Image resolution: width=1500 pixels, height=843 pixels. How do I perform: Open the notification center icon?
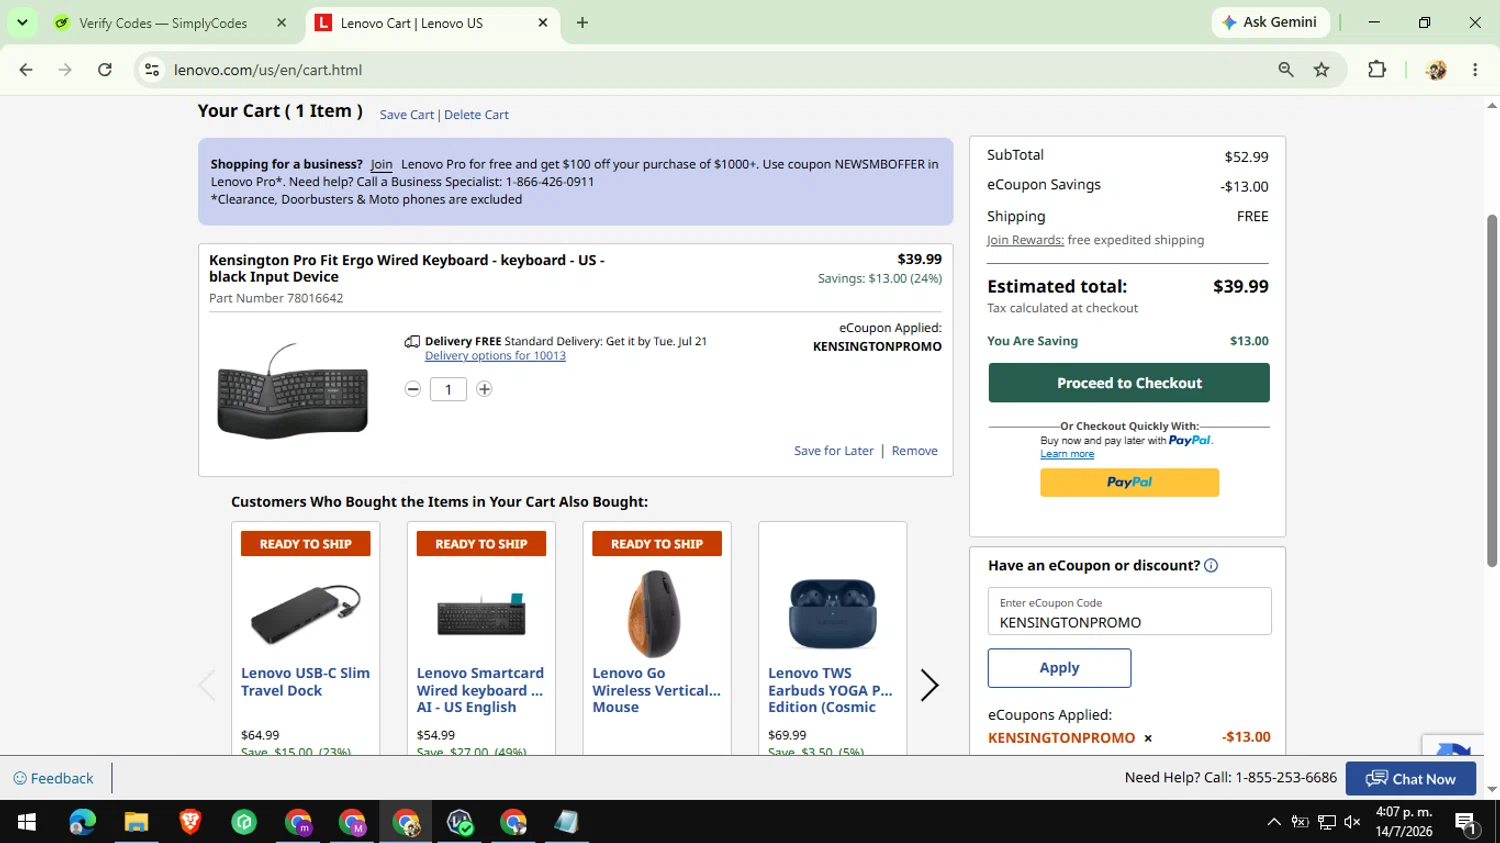pyautogui.click(x=1466, y=823)
